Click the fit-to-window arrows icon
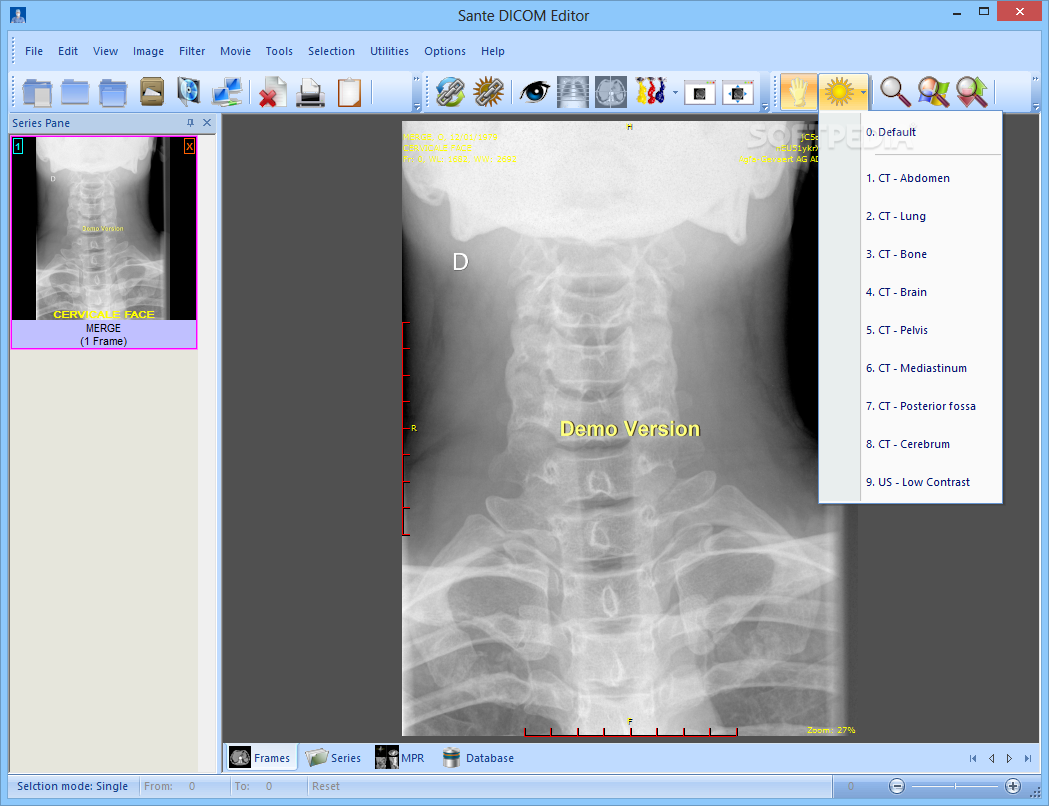Screen dimensions: 1049x806 [737, 93]
